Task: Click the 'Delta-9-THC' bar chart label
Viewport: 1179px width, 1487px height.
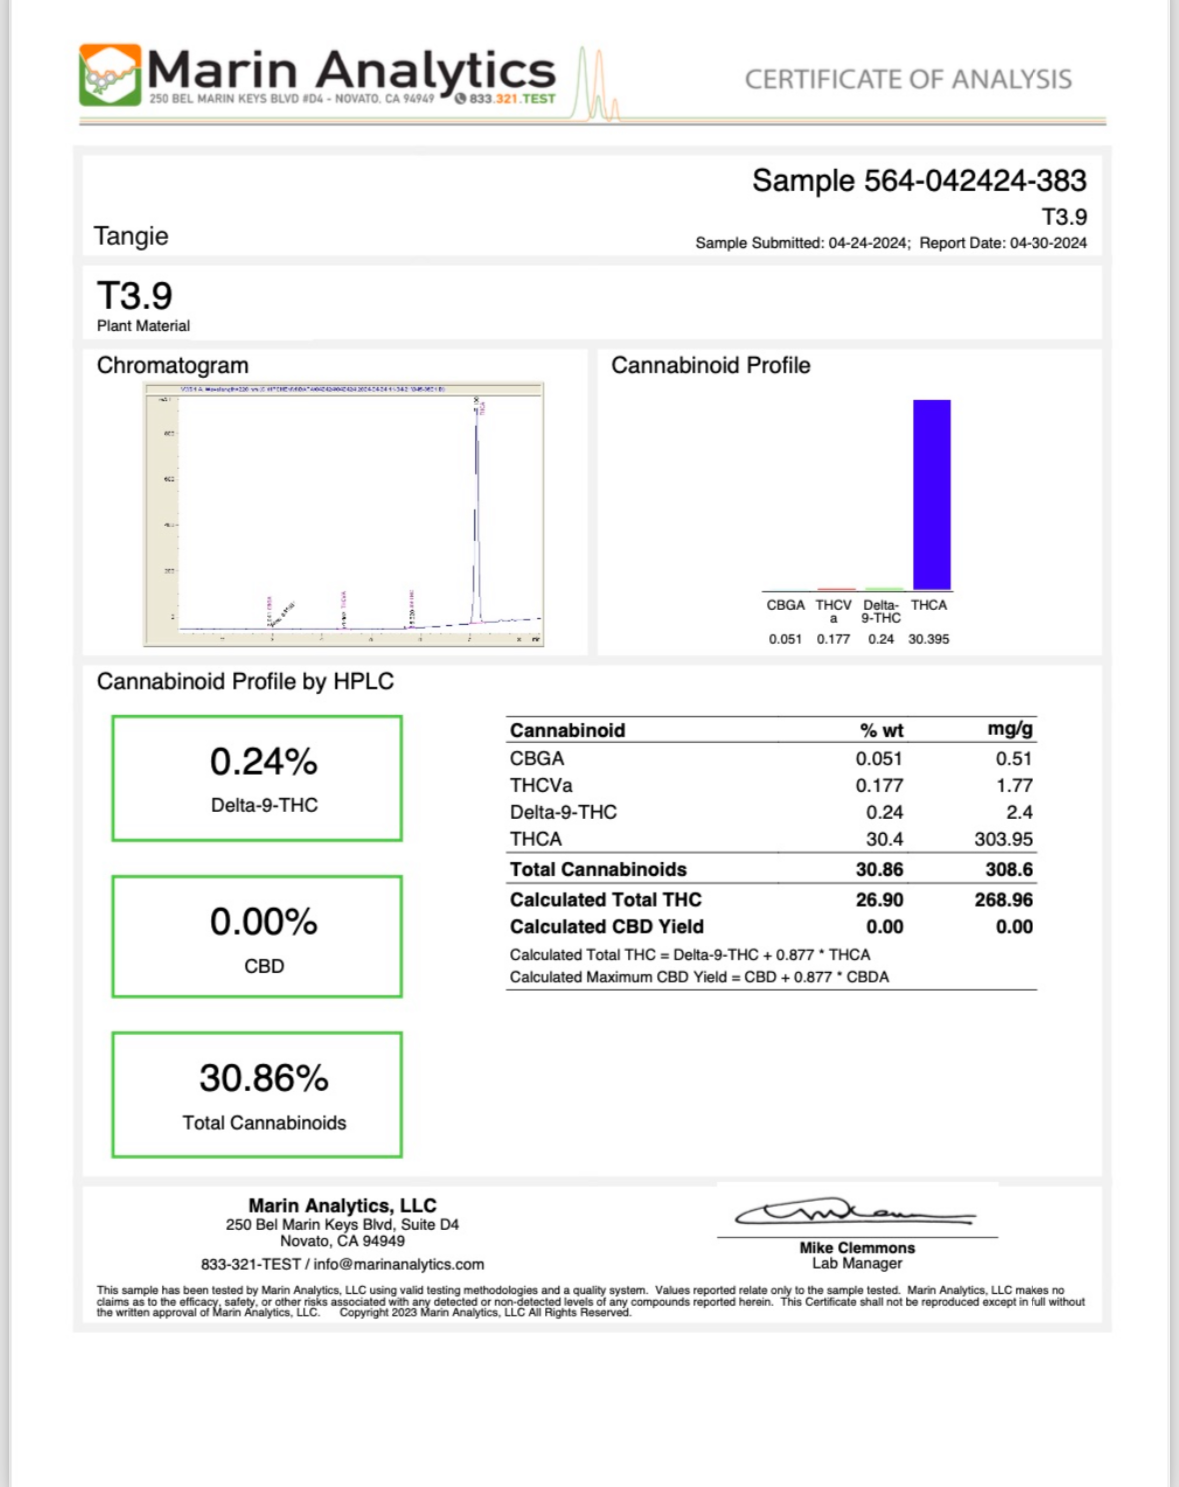Action: (881, 611)
